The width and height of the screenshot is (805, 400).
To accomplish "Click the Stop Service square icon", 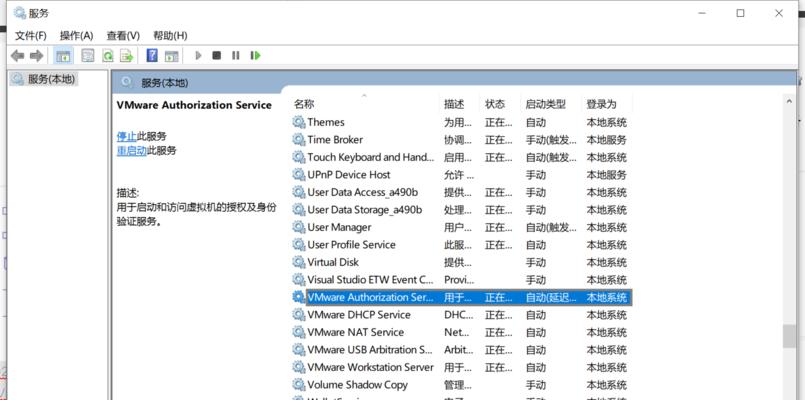I will [x=217, y=55].
